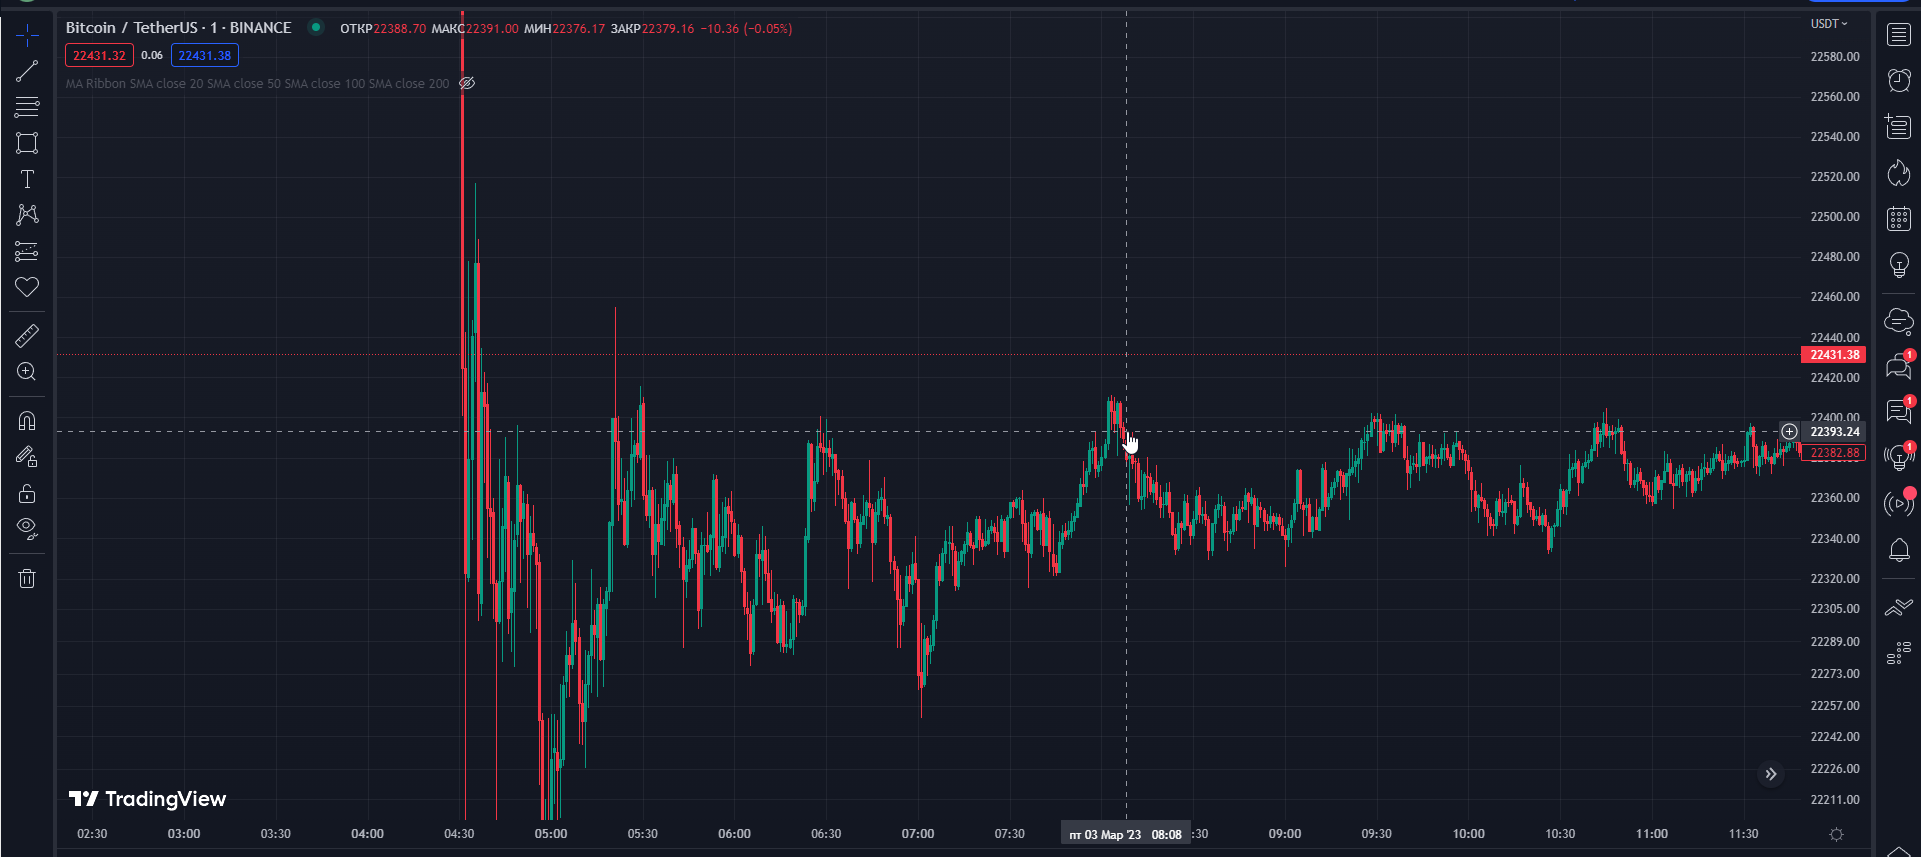
Task: Click the 08:08 crosshair date label
Action: point(1125,834)
